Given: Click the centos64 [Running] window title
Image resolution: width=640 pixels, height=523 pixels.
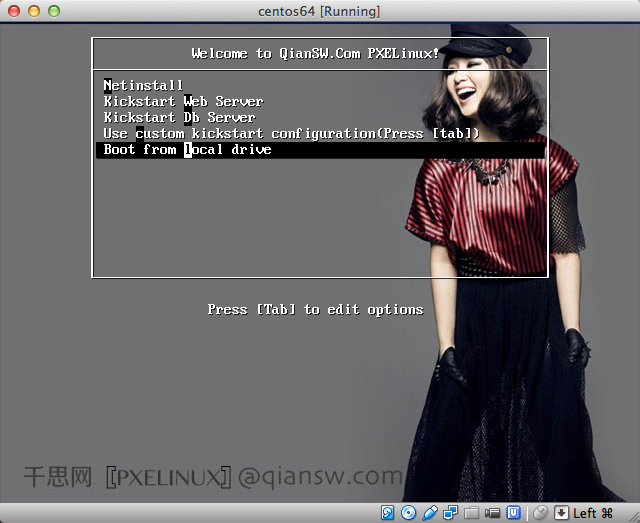Looking at the screenshot, I should 319,10.
